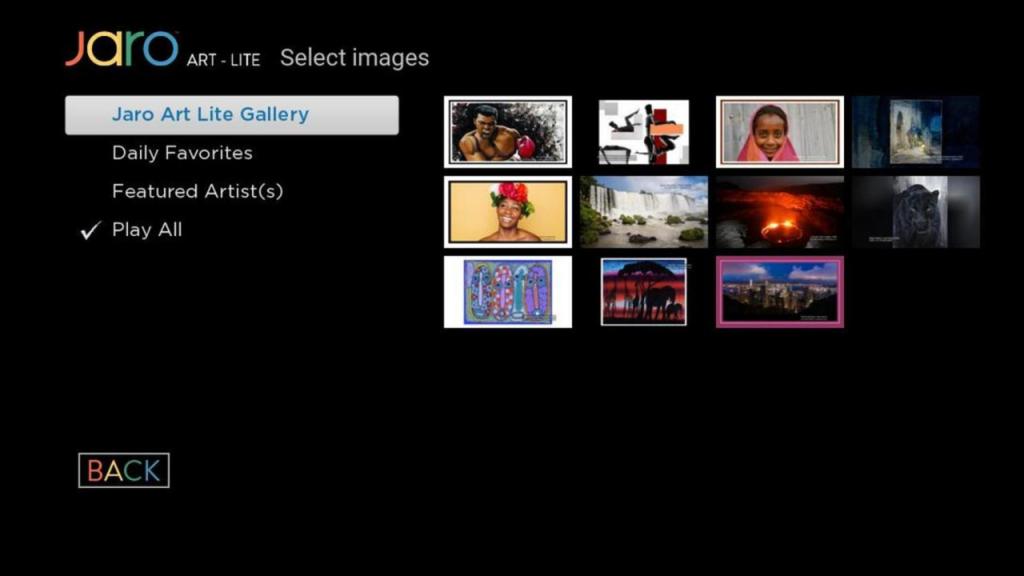Open the boxer with red gloves thumbnail
The height and width of the screenshot is (576, 1024).
pyautogui.click(x=508, y=132)
